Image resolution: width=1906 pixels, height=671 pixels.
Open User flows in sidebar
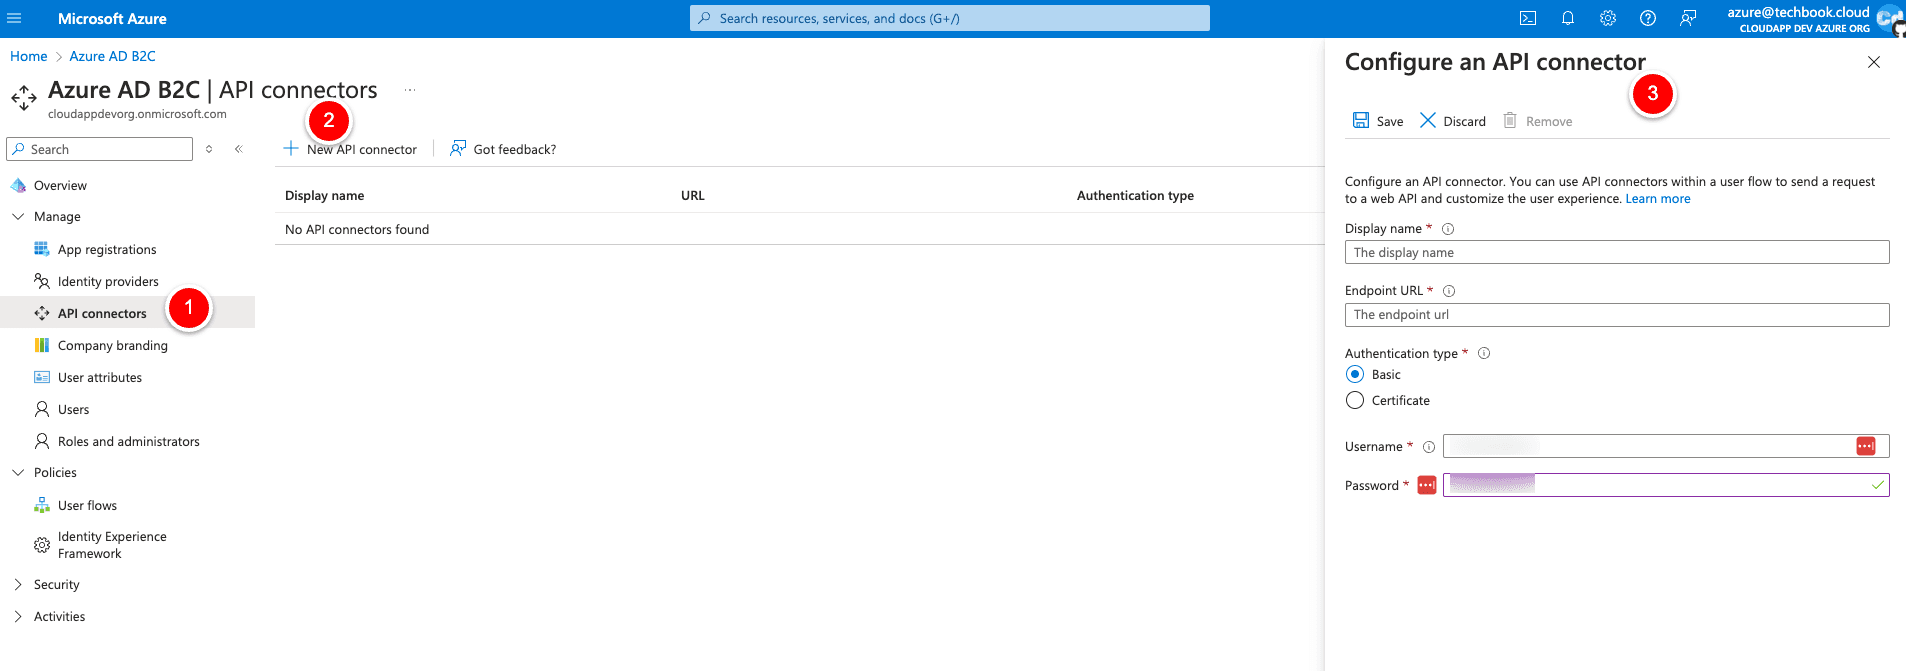(x=87, y=505)
